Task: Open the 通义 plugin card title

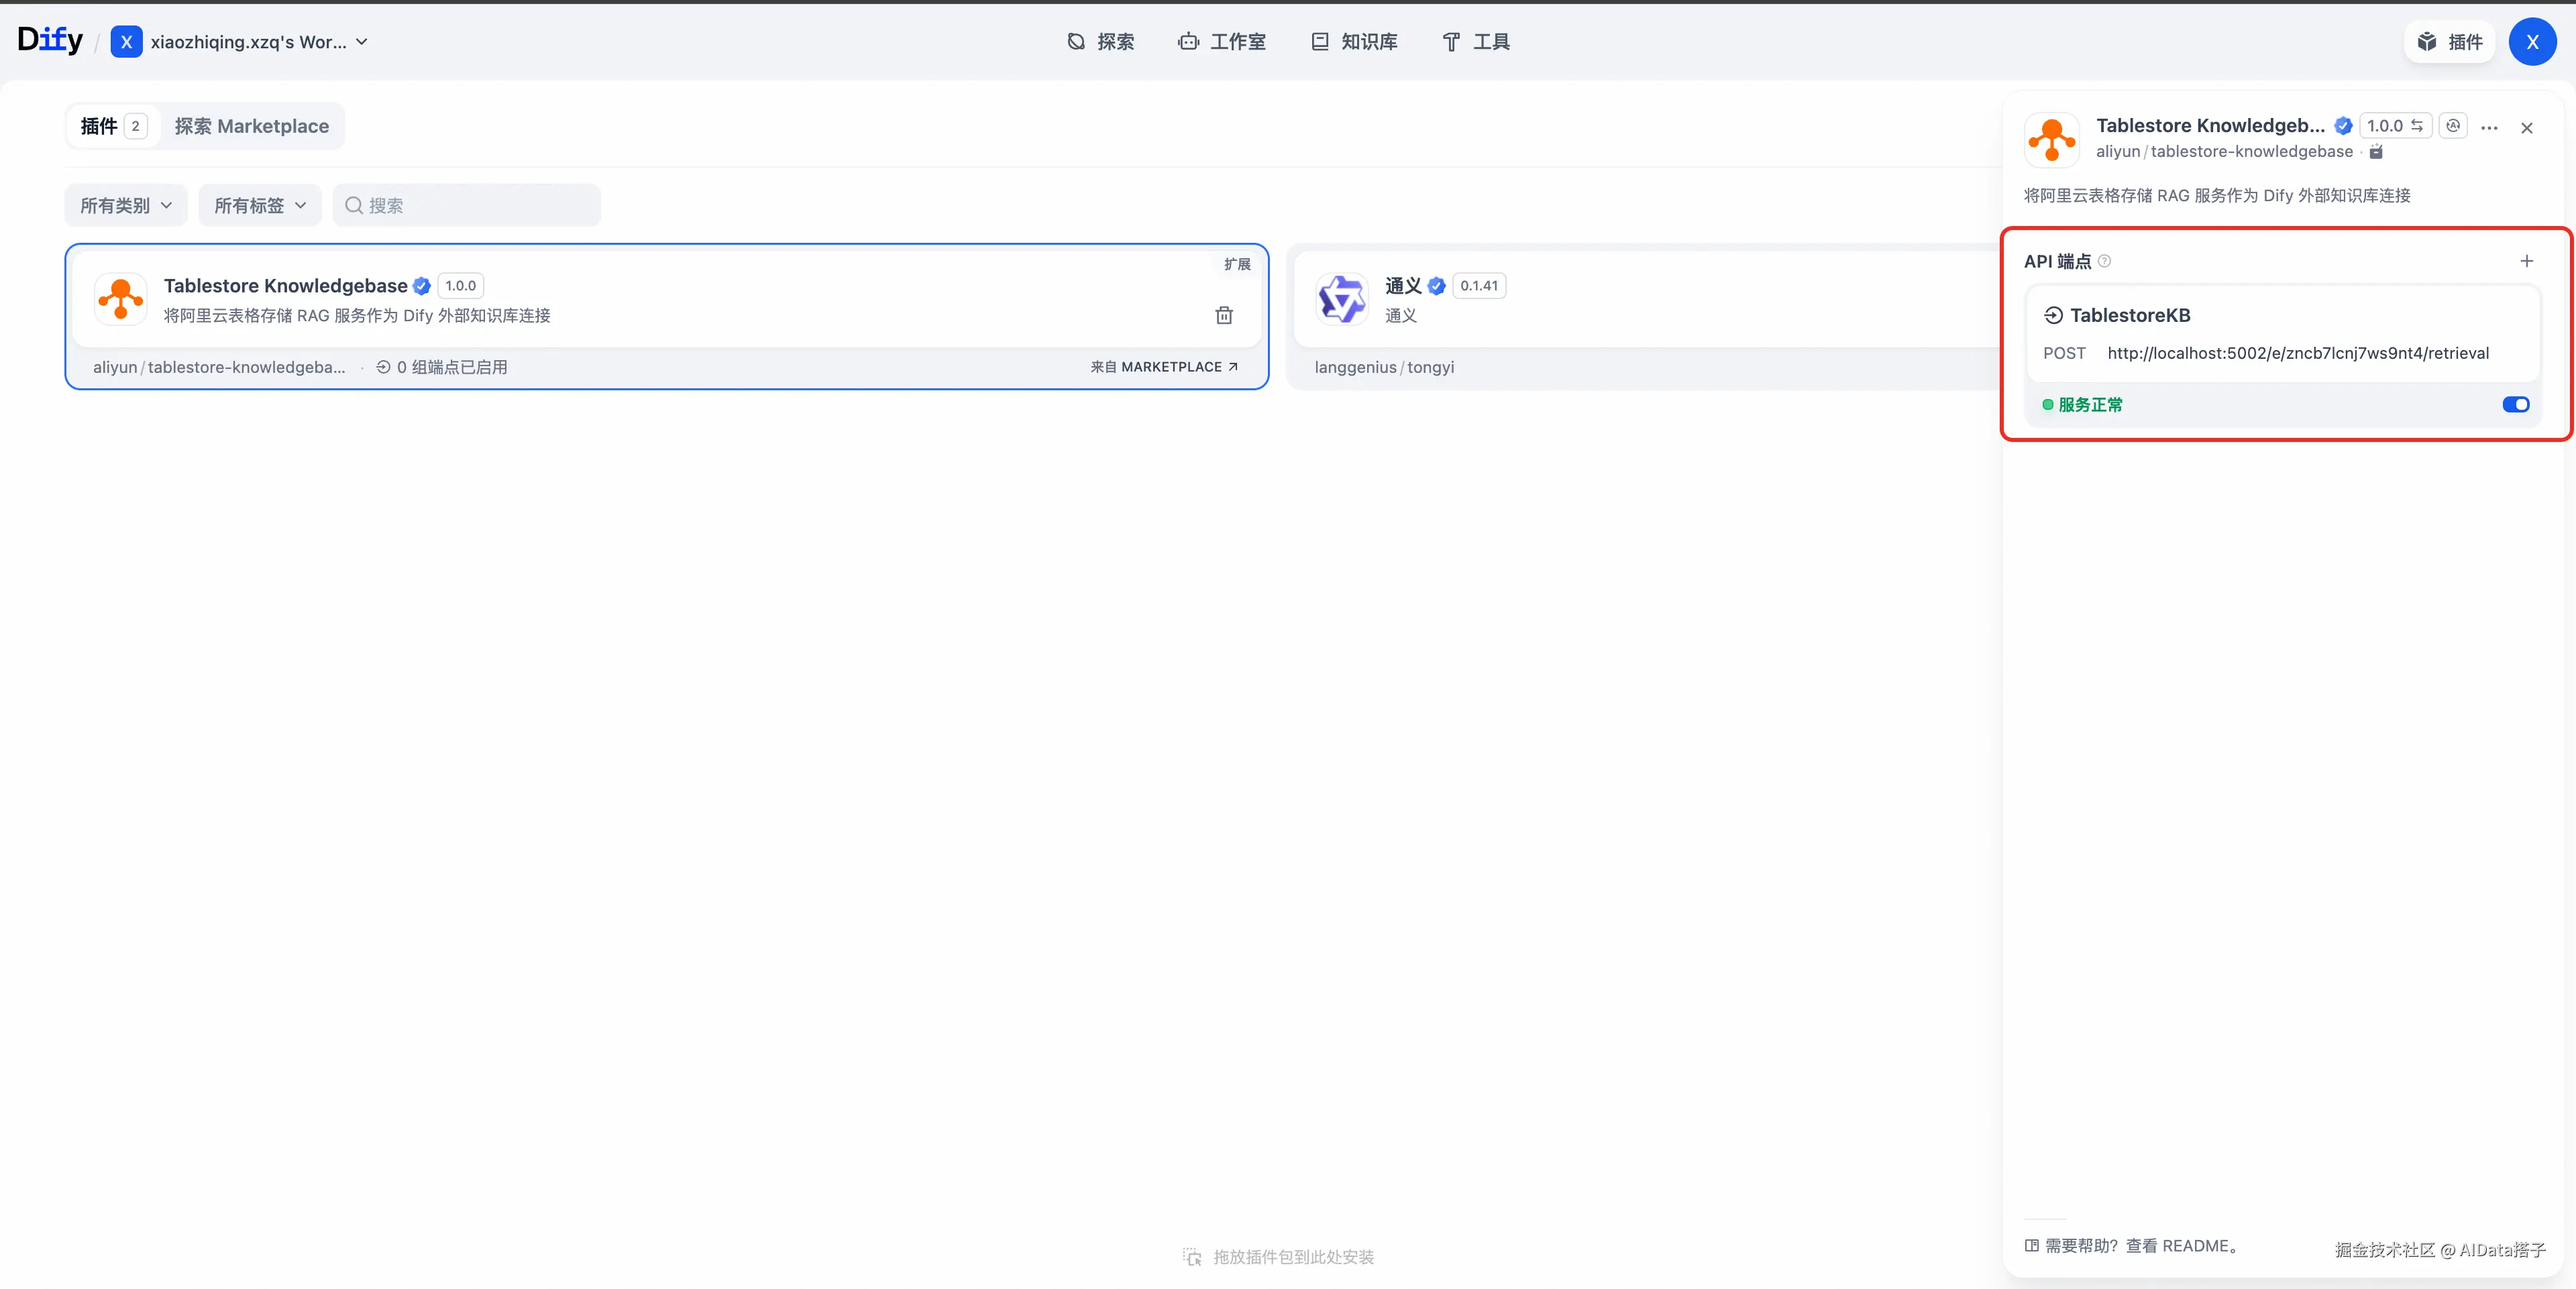Action: click(1403, 286)
